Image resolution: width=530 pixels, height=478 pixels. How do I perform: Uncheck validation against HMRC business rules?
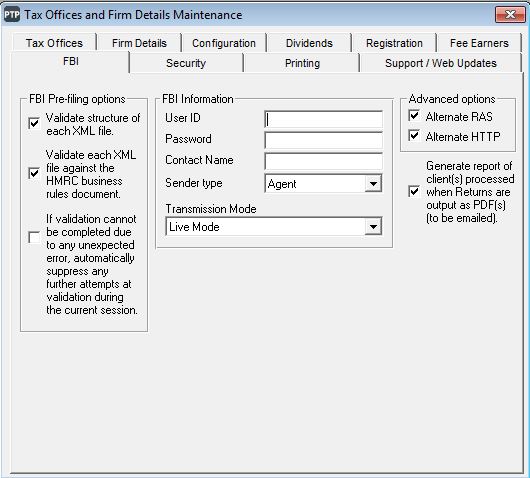[x=34, y=173]
